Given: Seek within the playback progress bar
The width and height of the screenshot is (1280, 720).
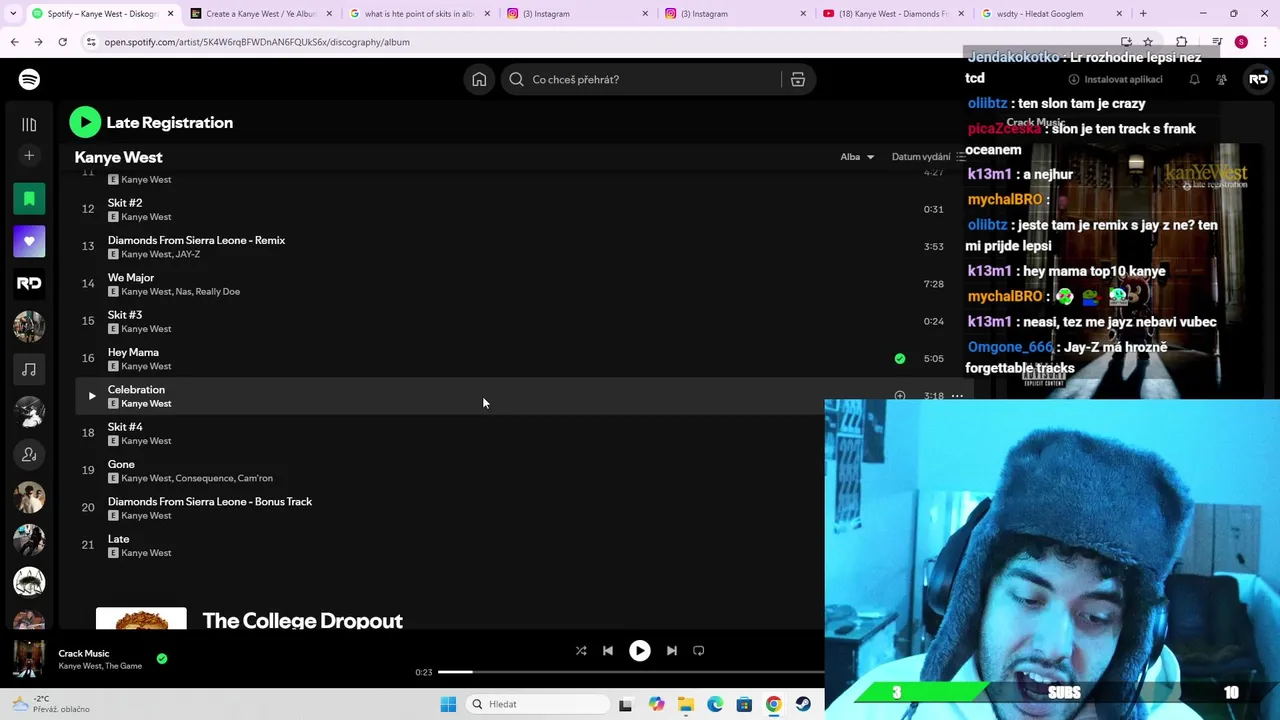Looking at the screenshot, I should coord(630,672).
